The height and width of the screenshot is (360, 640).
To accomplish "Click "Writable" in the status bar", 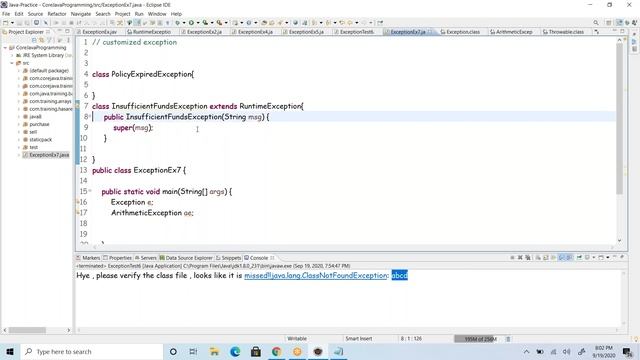I will (297, 339).
